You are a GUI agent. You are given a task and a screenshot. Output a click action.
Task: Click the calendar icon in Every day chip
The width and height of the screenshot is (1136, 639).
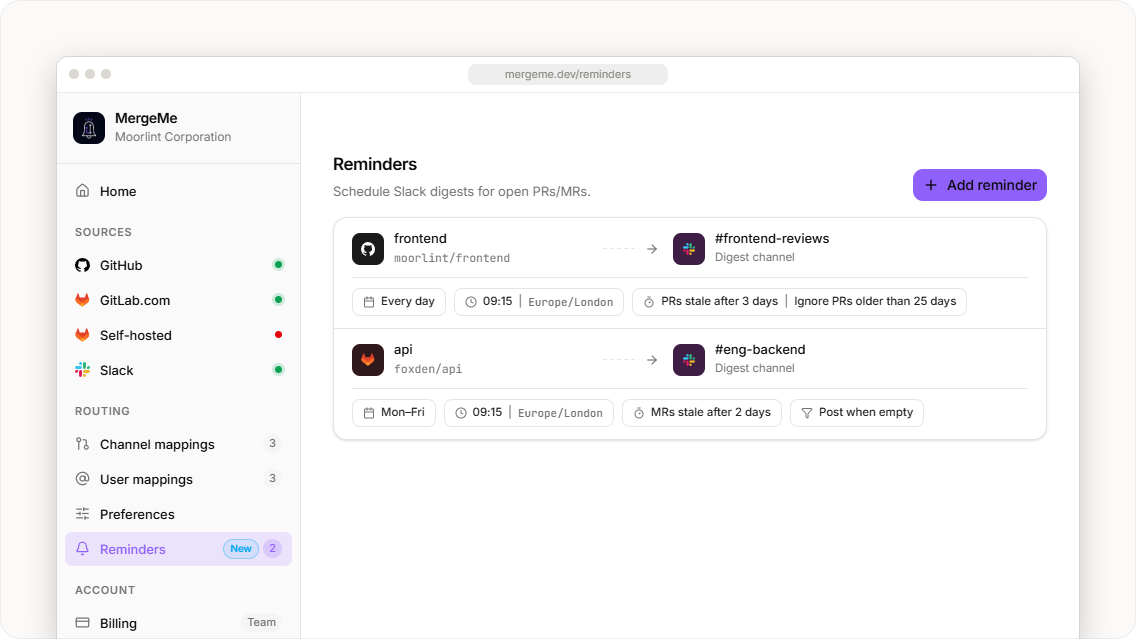369,301
